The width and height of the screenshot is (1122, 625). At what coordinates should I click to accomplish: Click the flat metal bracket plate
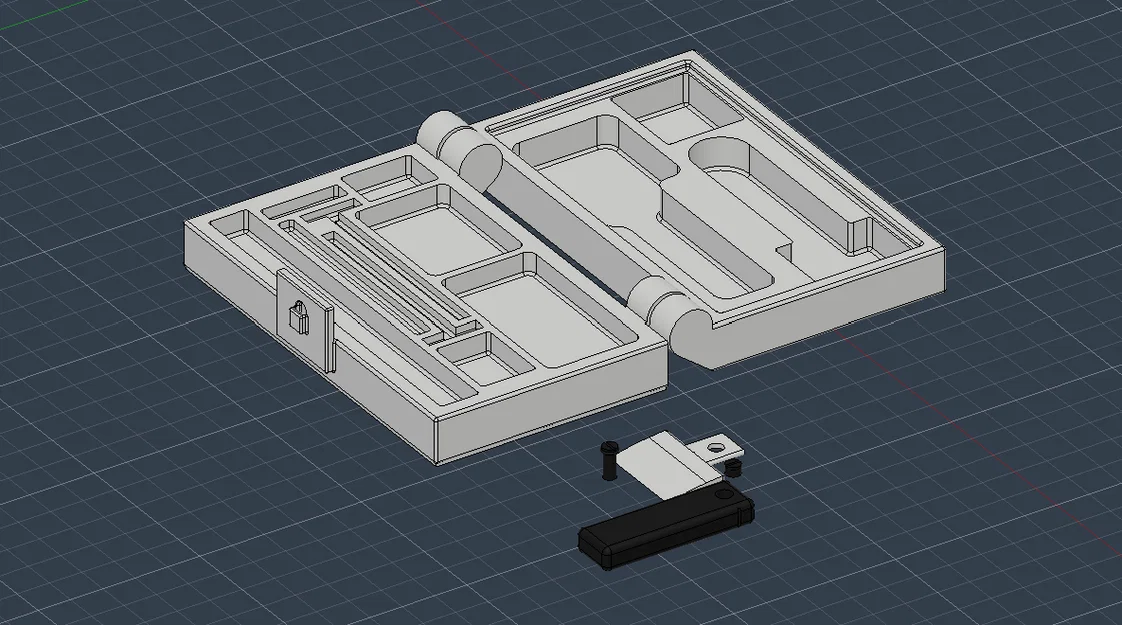(668, 465)
